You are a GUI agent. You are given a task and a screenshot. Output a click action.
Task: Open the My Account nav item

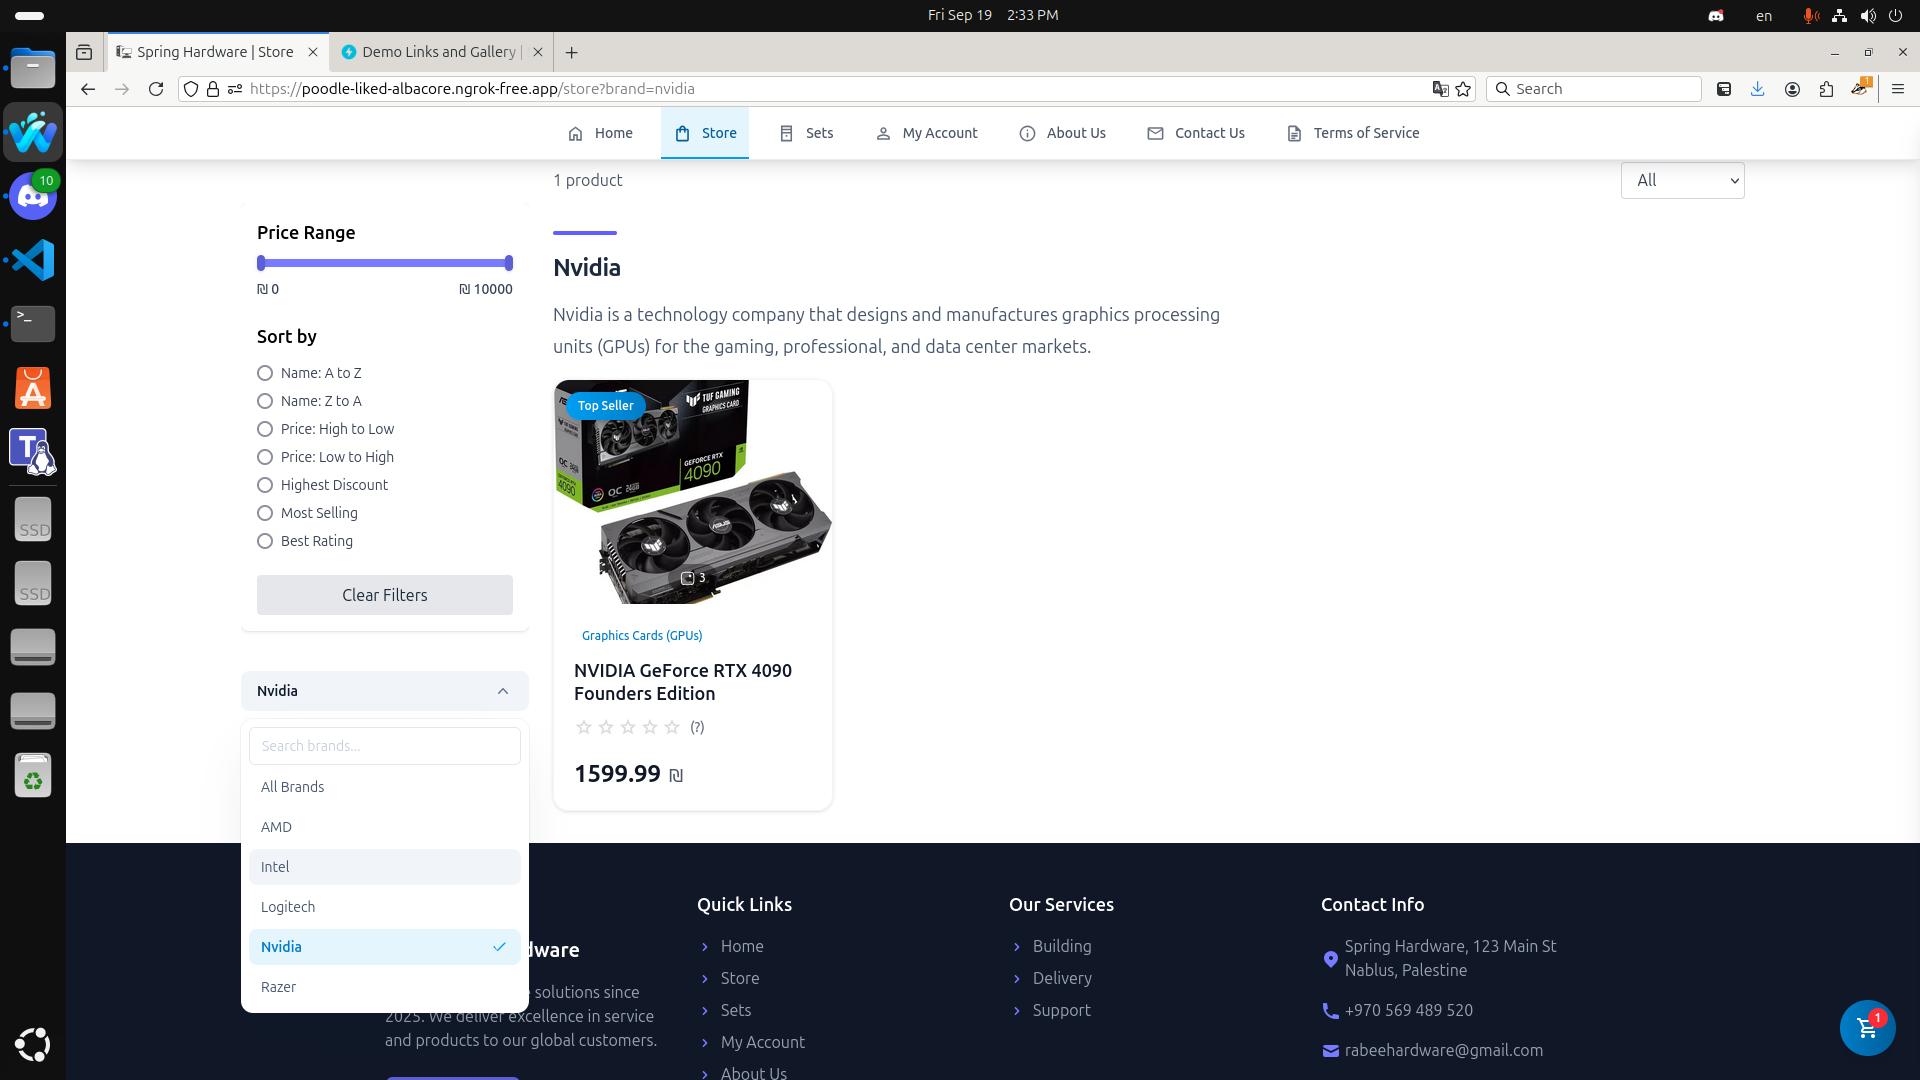tap(927, 133)
